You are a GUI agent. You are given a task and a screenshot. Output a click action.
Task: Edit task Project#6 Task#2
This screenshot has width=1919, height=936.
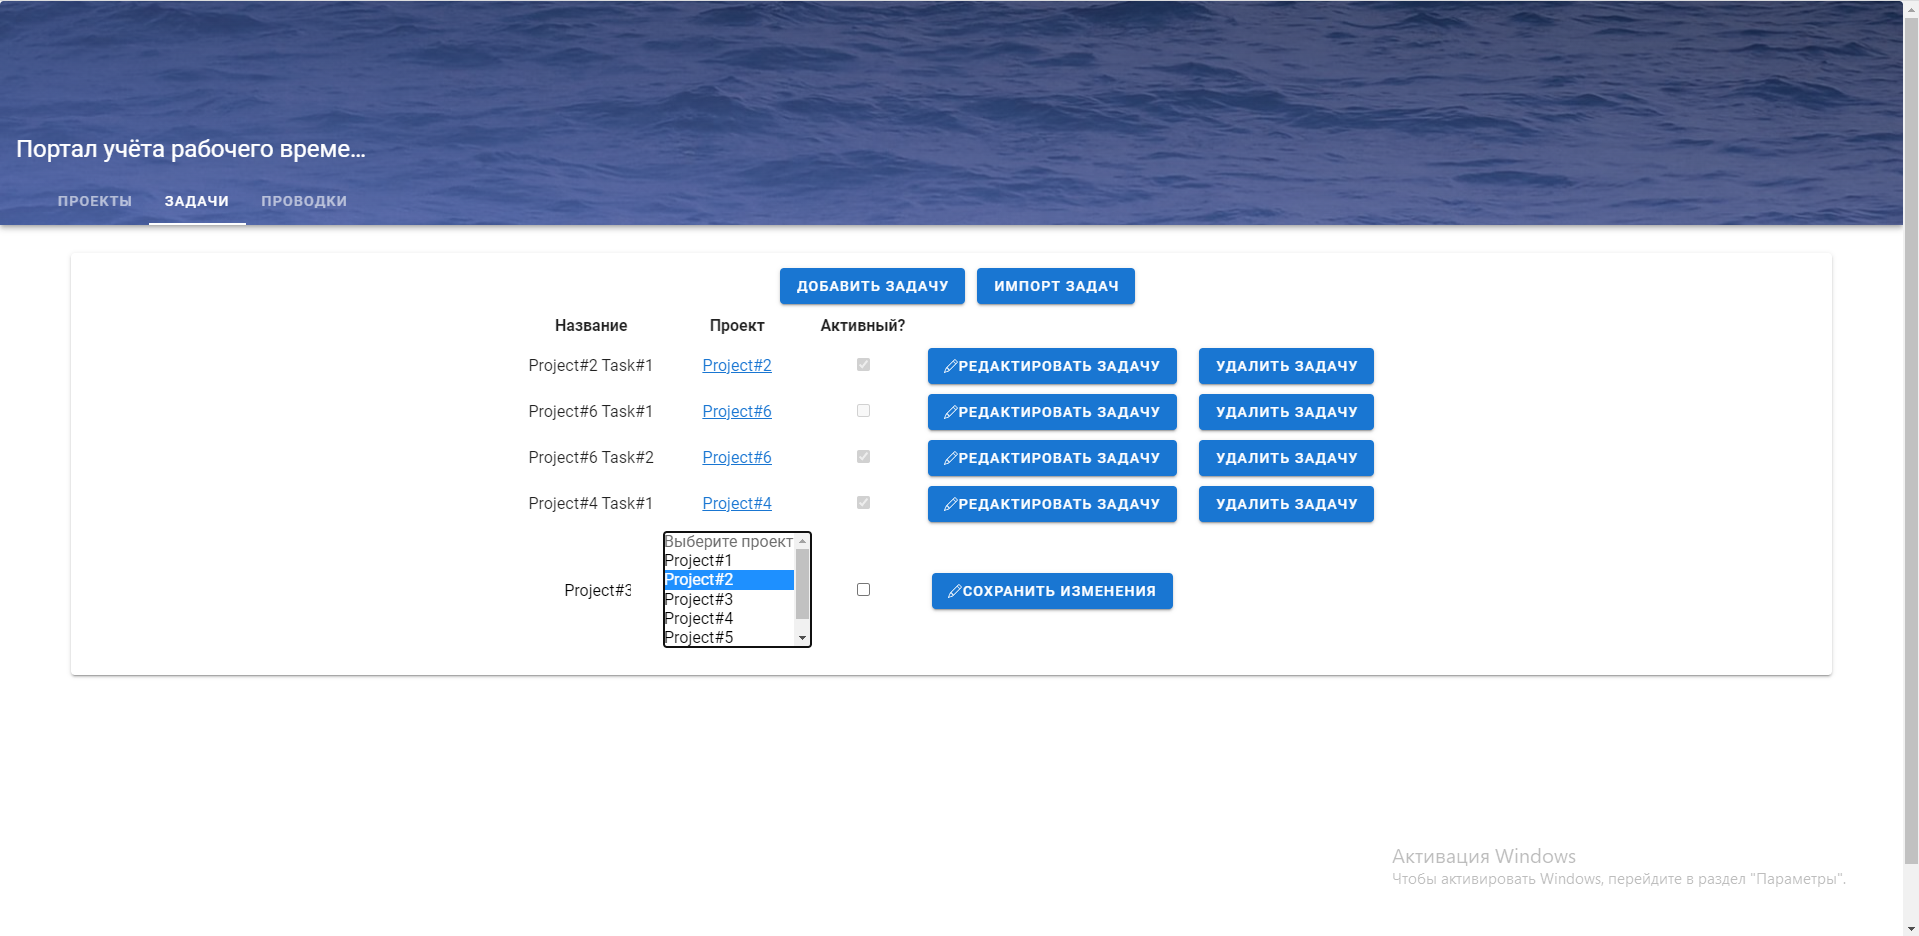tap(1052, 458)
